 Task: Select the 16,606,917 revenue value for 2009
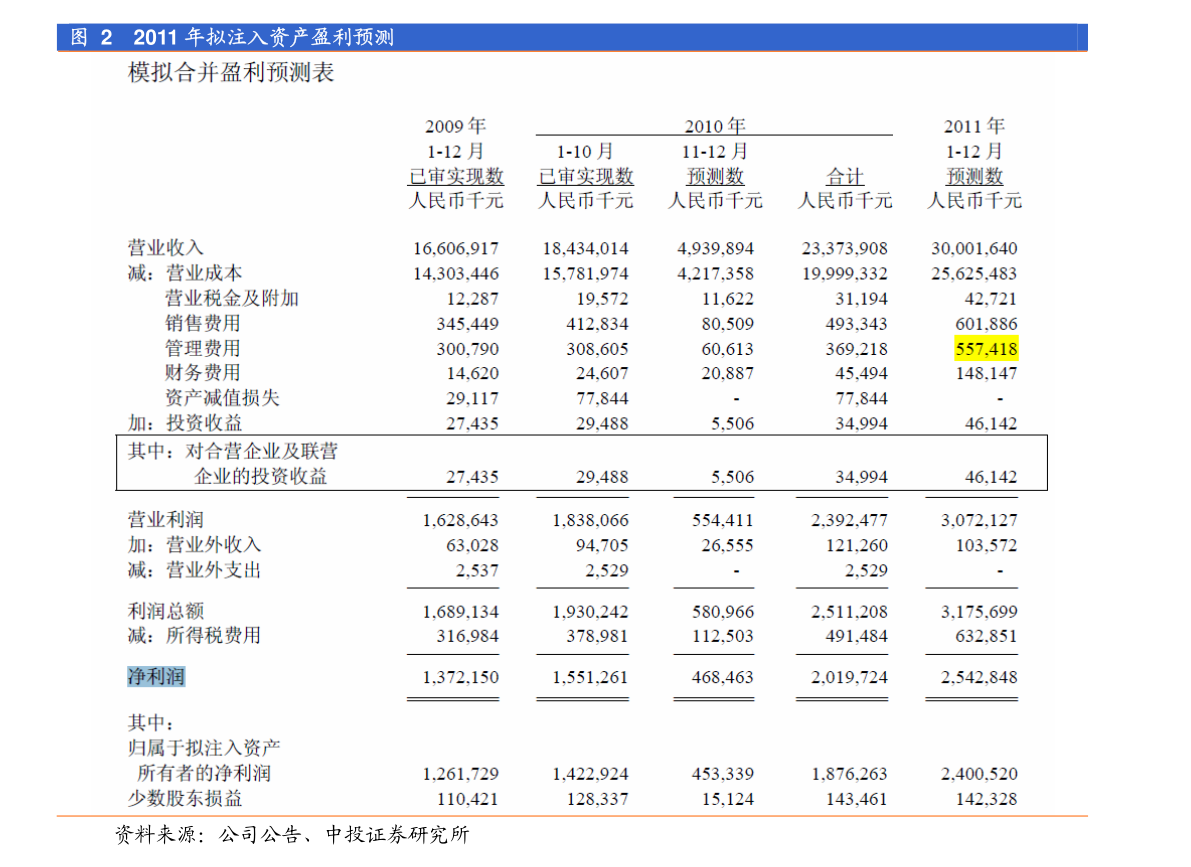(x=456, y=249)
